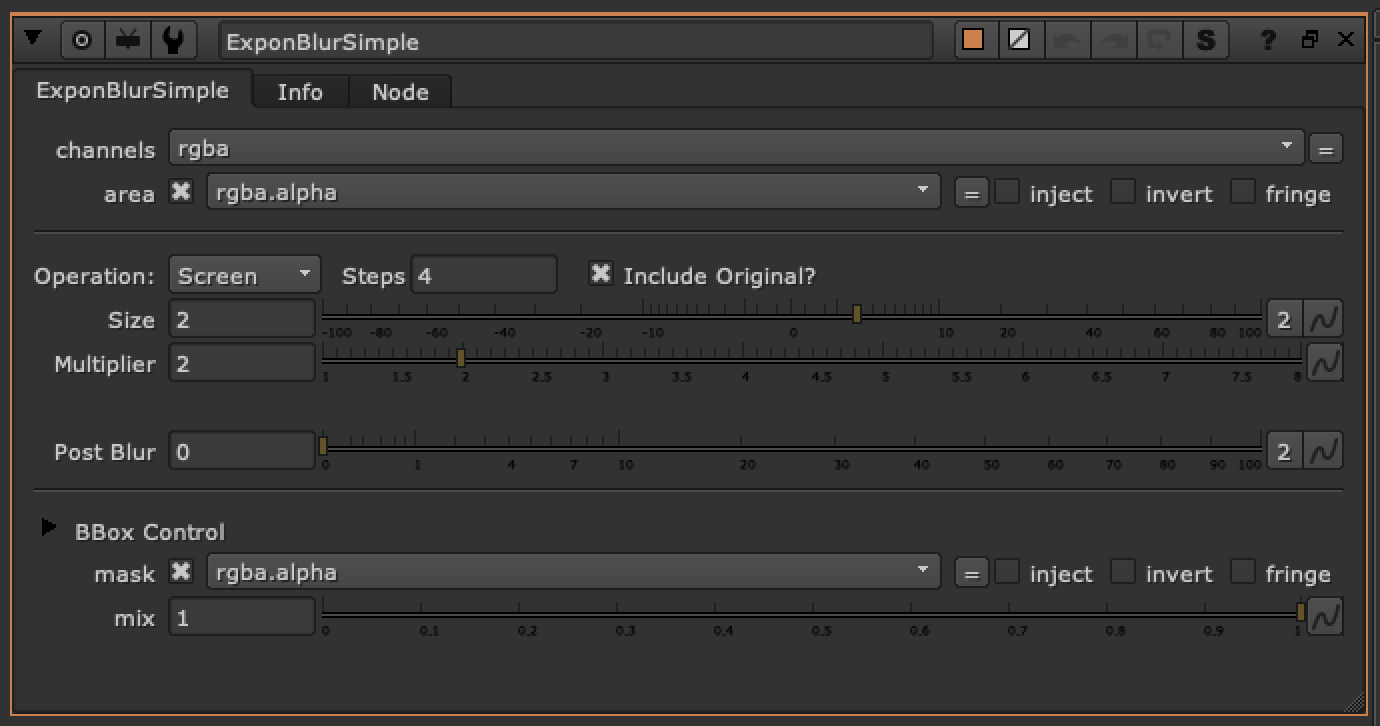Click the Post Blur channel split button
1380x726 pixels.
[1284, 452]
